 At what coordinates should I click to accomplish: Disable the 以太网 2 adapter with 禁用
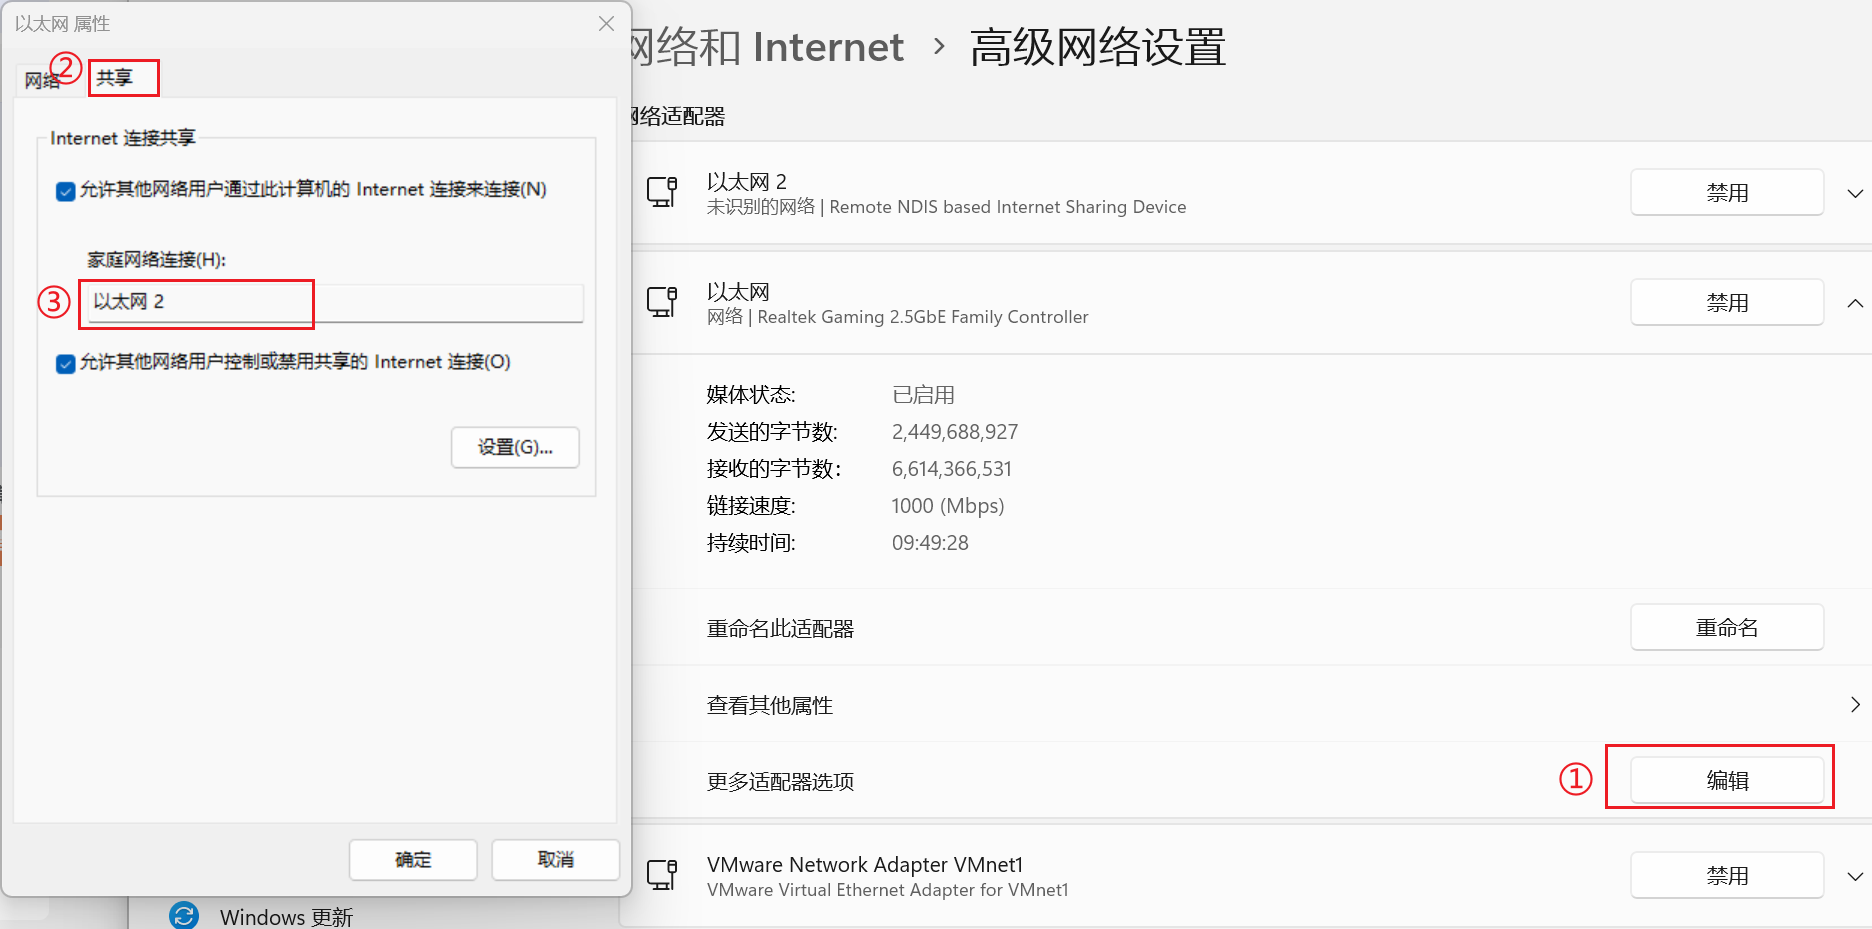pyautogui.click(x=1727, y=192)
